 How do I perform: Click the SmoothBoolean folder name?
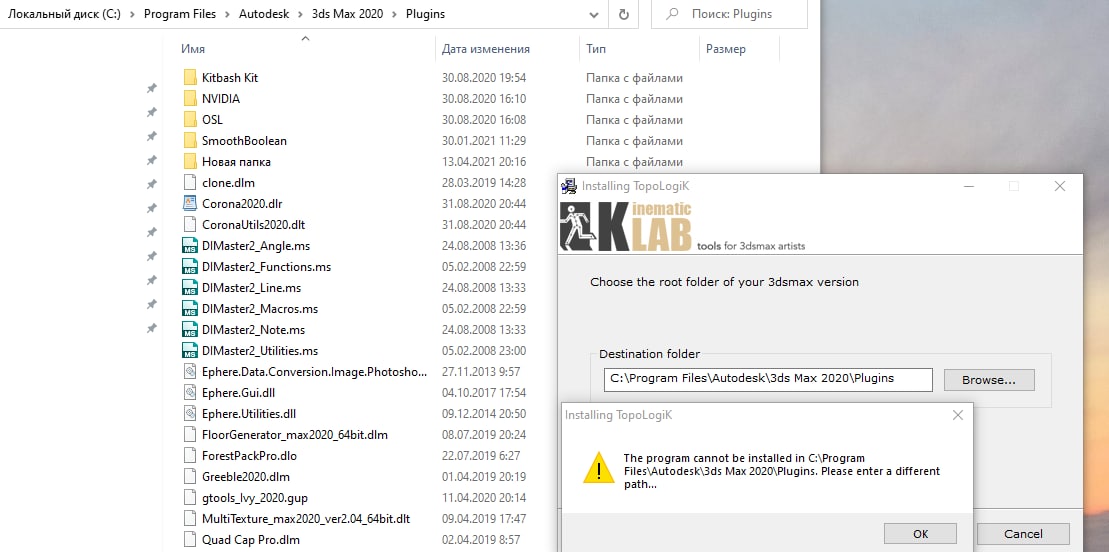(x=244, y=141)
